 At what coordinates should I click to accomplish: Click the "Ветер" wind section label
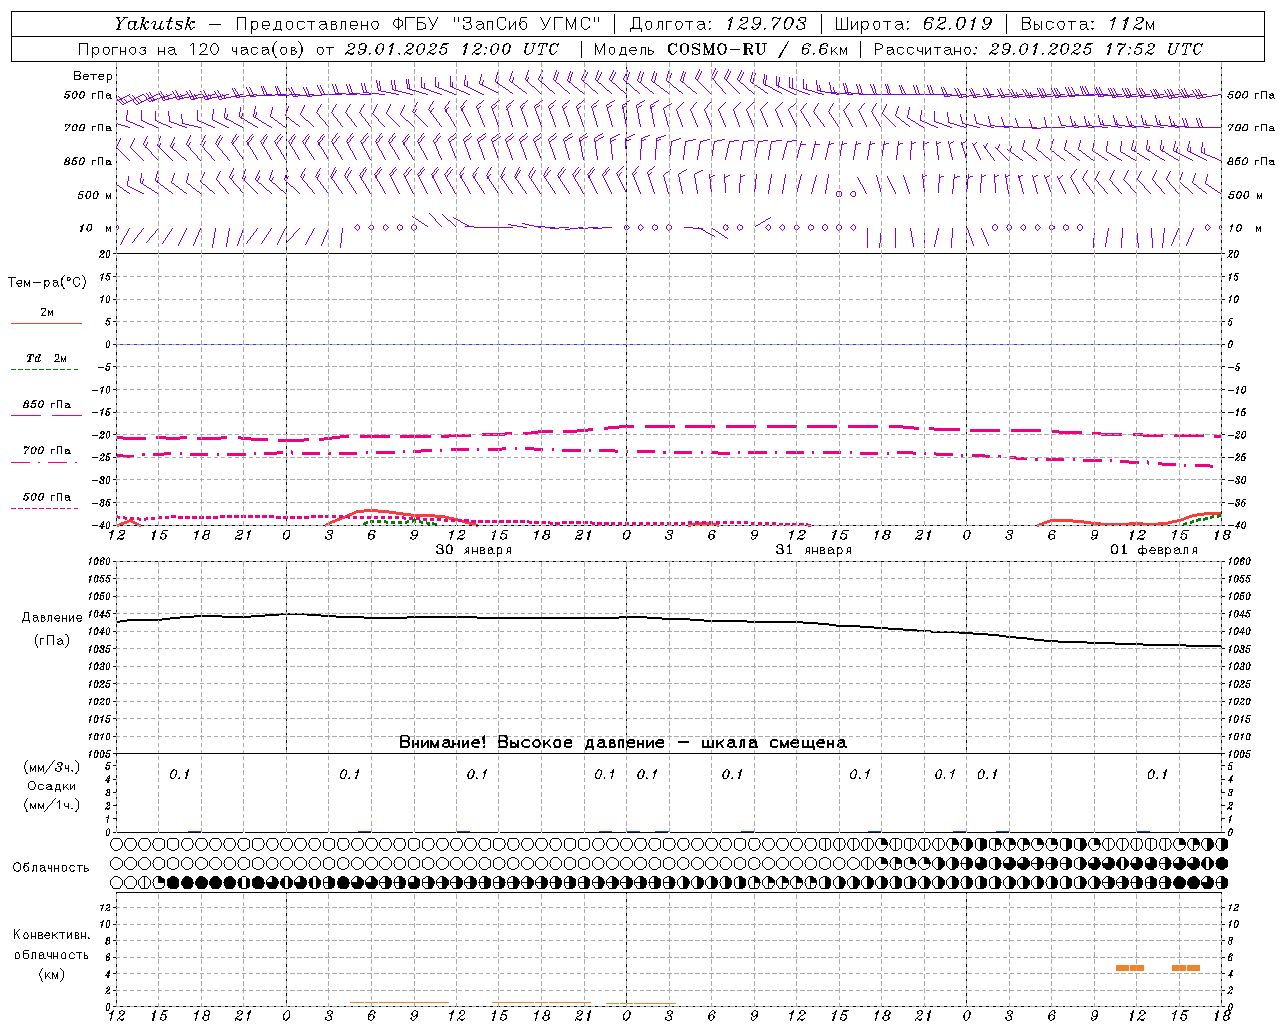(93, 76)
